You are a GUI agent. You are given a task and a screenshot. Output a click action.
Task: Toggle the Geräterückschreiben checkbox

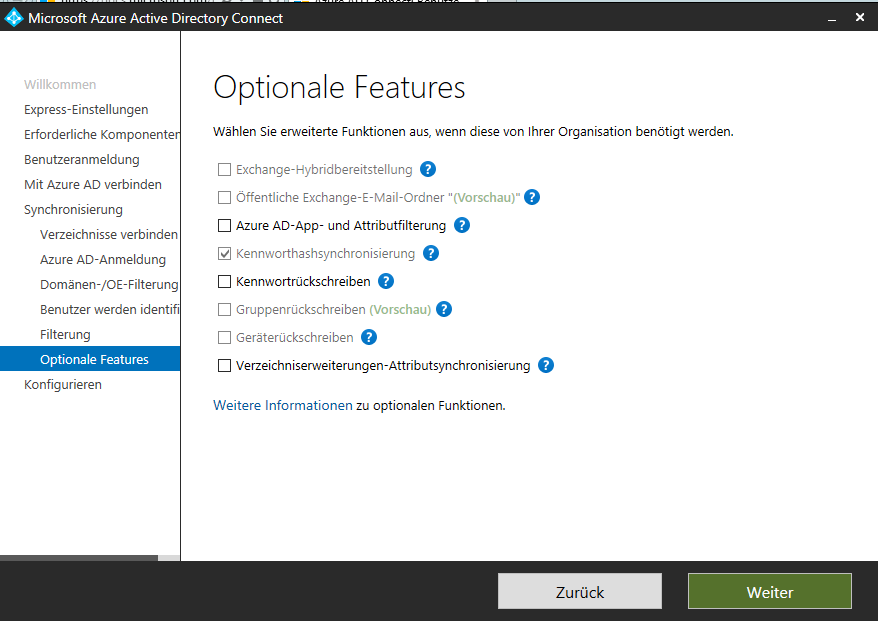point(224,337)
